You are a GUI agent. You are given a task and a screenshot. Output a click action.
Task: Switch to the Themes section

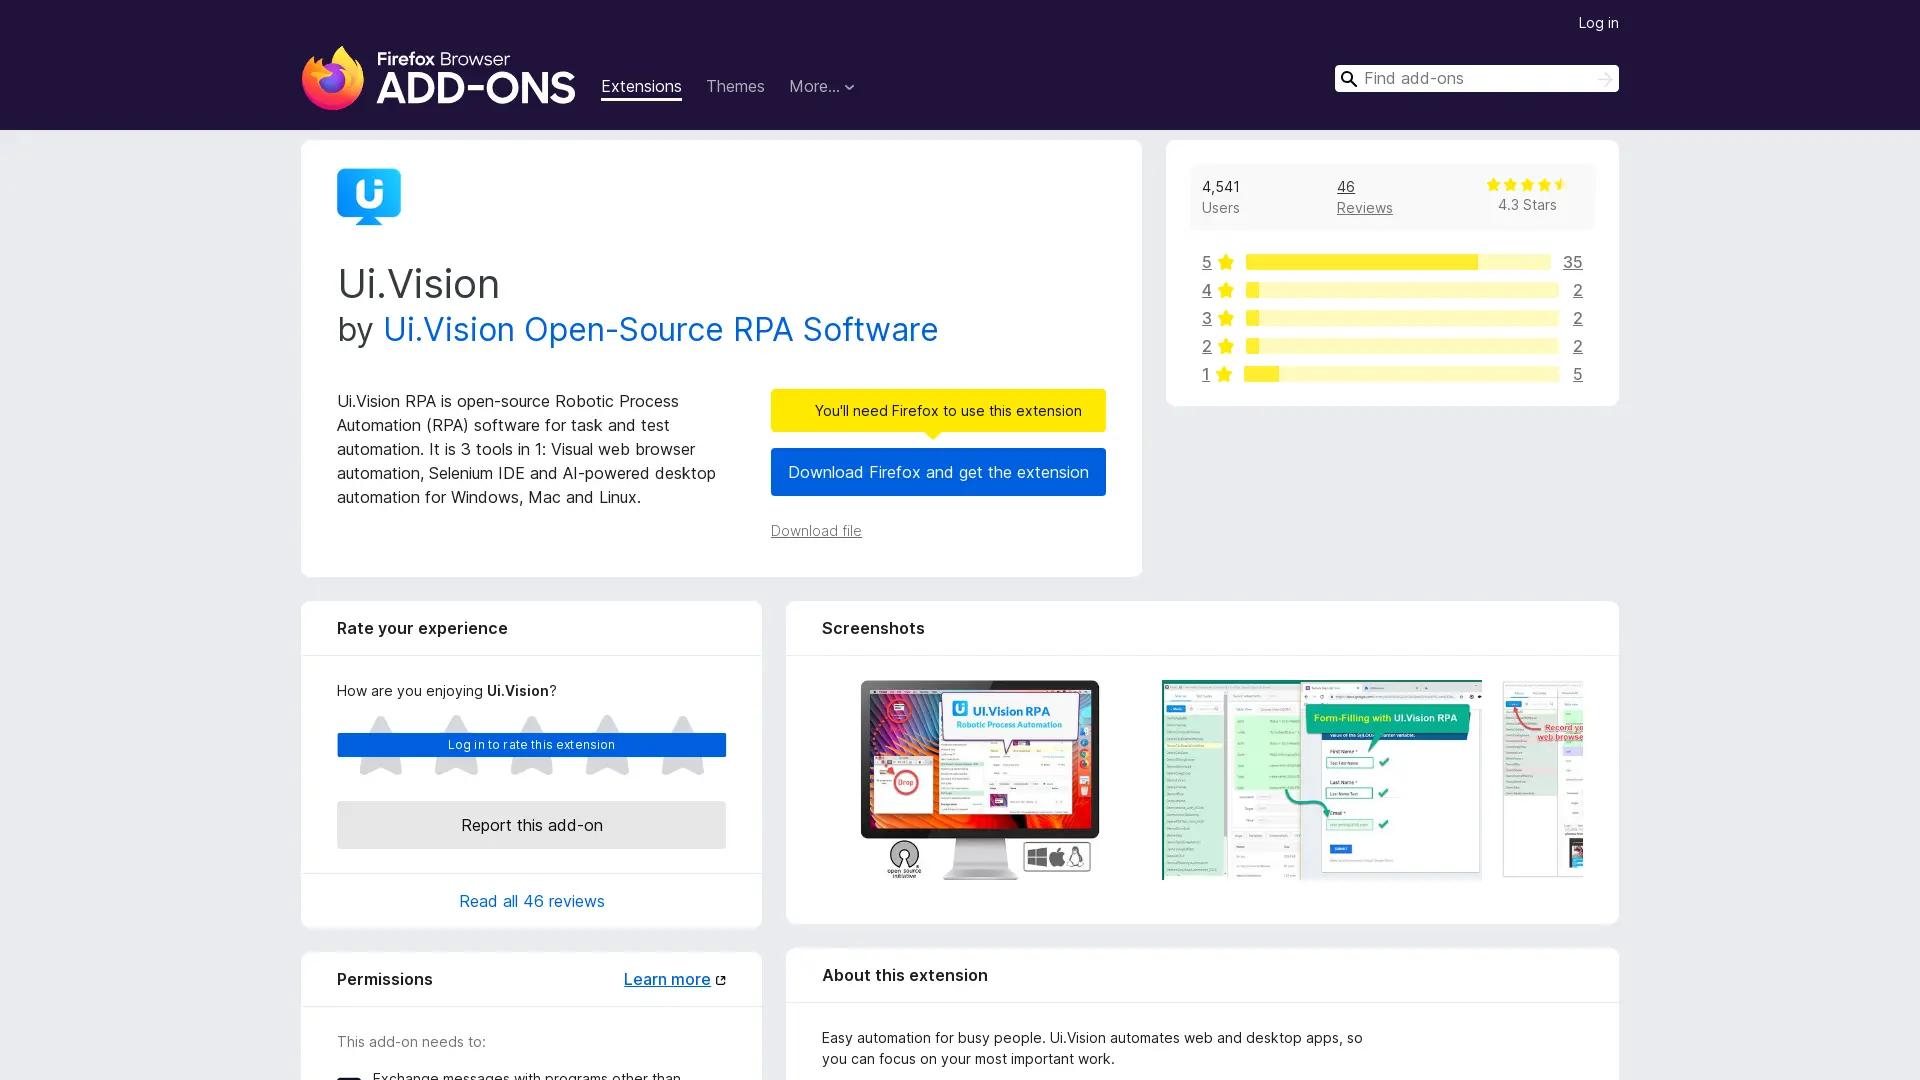click(735, 87)
